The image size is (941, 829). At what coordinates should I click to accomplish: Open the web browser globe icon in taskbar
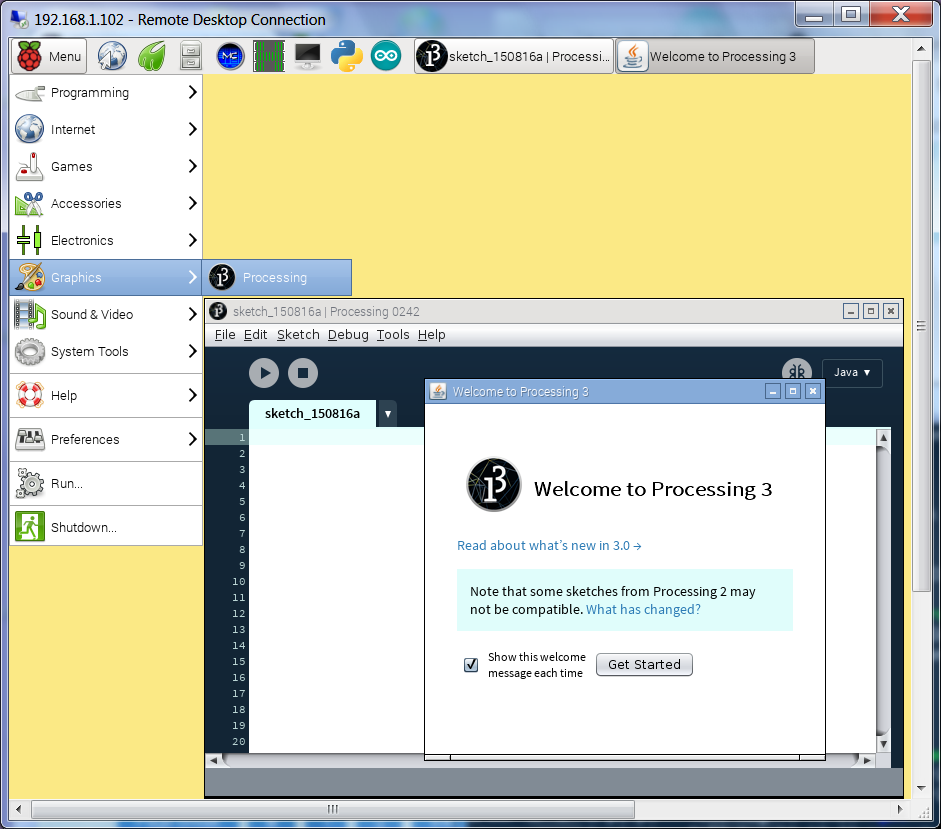[x=112, y=57]
